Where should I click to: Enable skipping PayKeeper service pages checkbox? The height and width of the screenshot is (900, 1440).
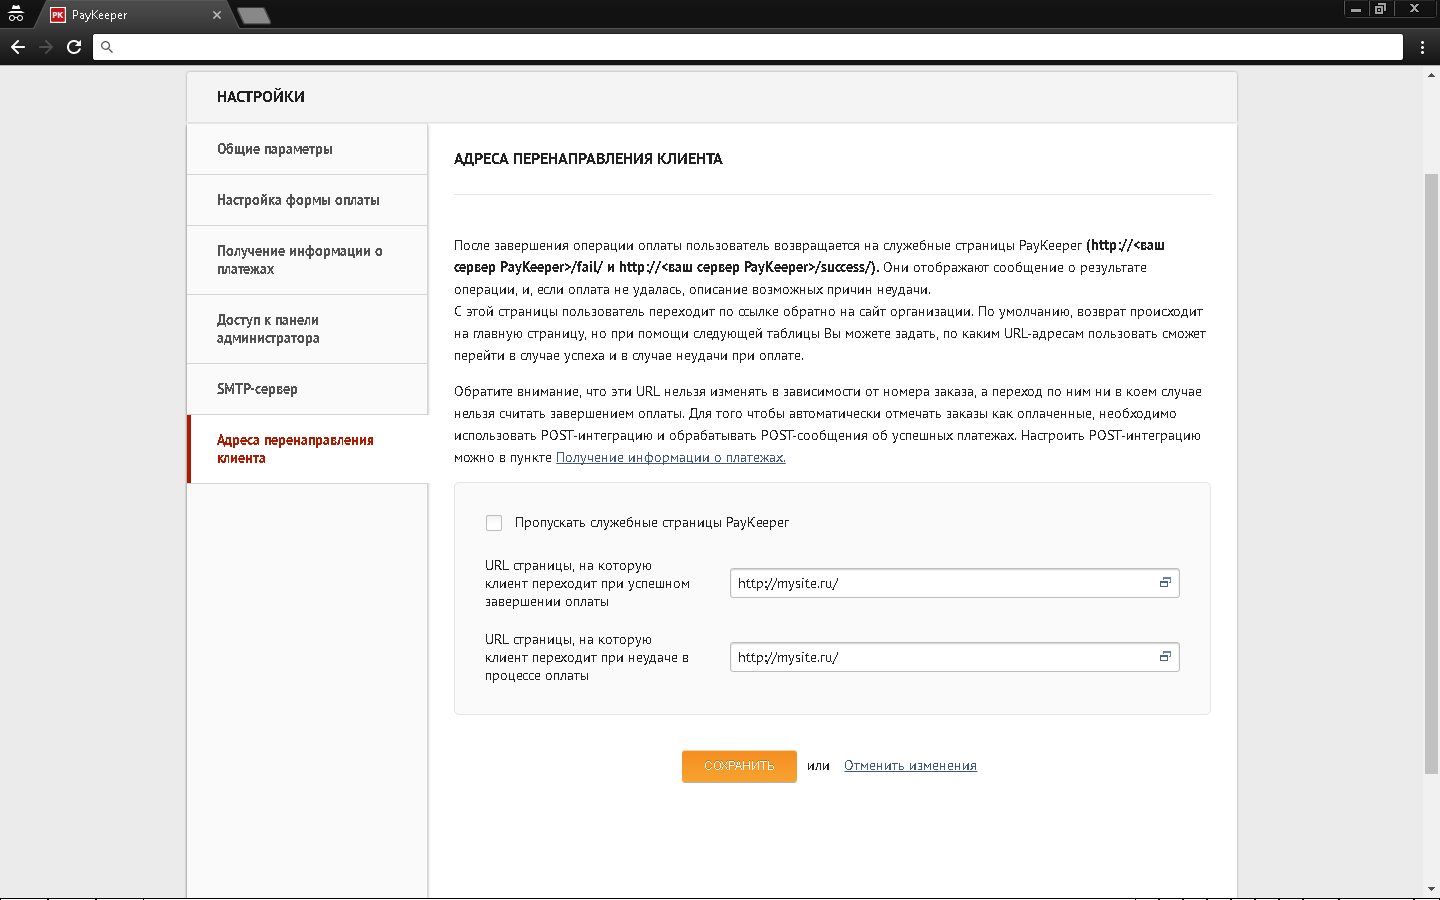[494, 523]
